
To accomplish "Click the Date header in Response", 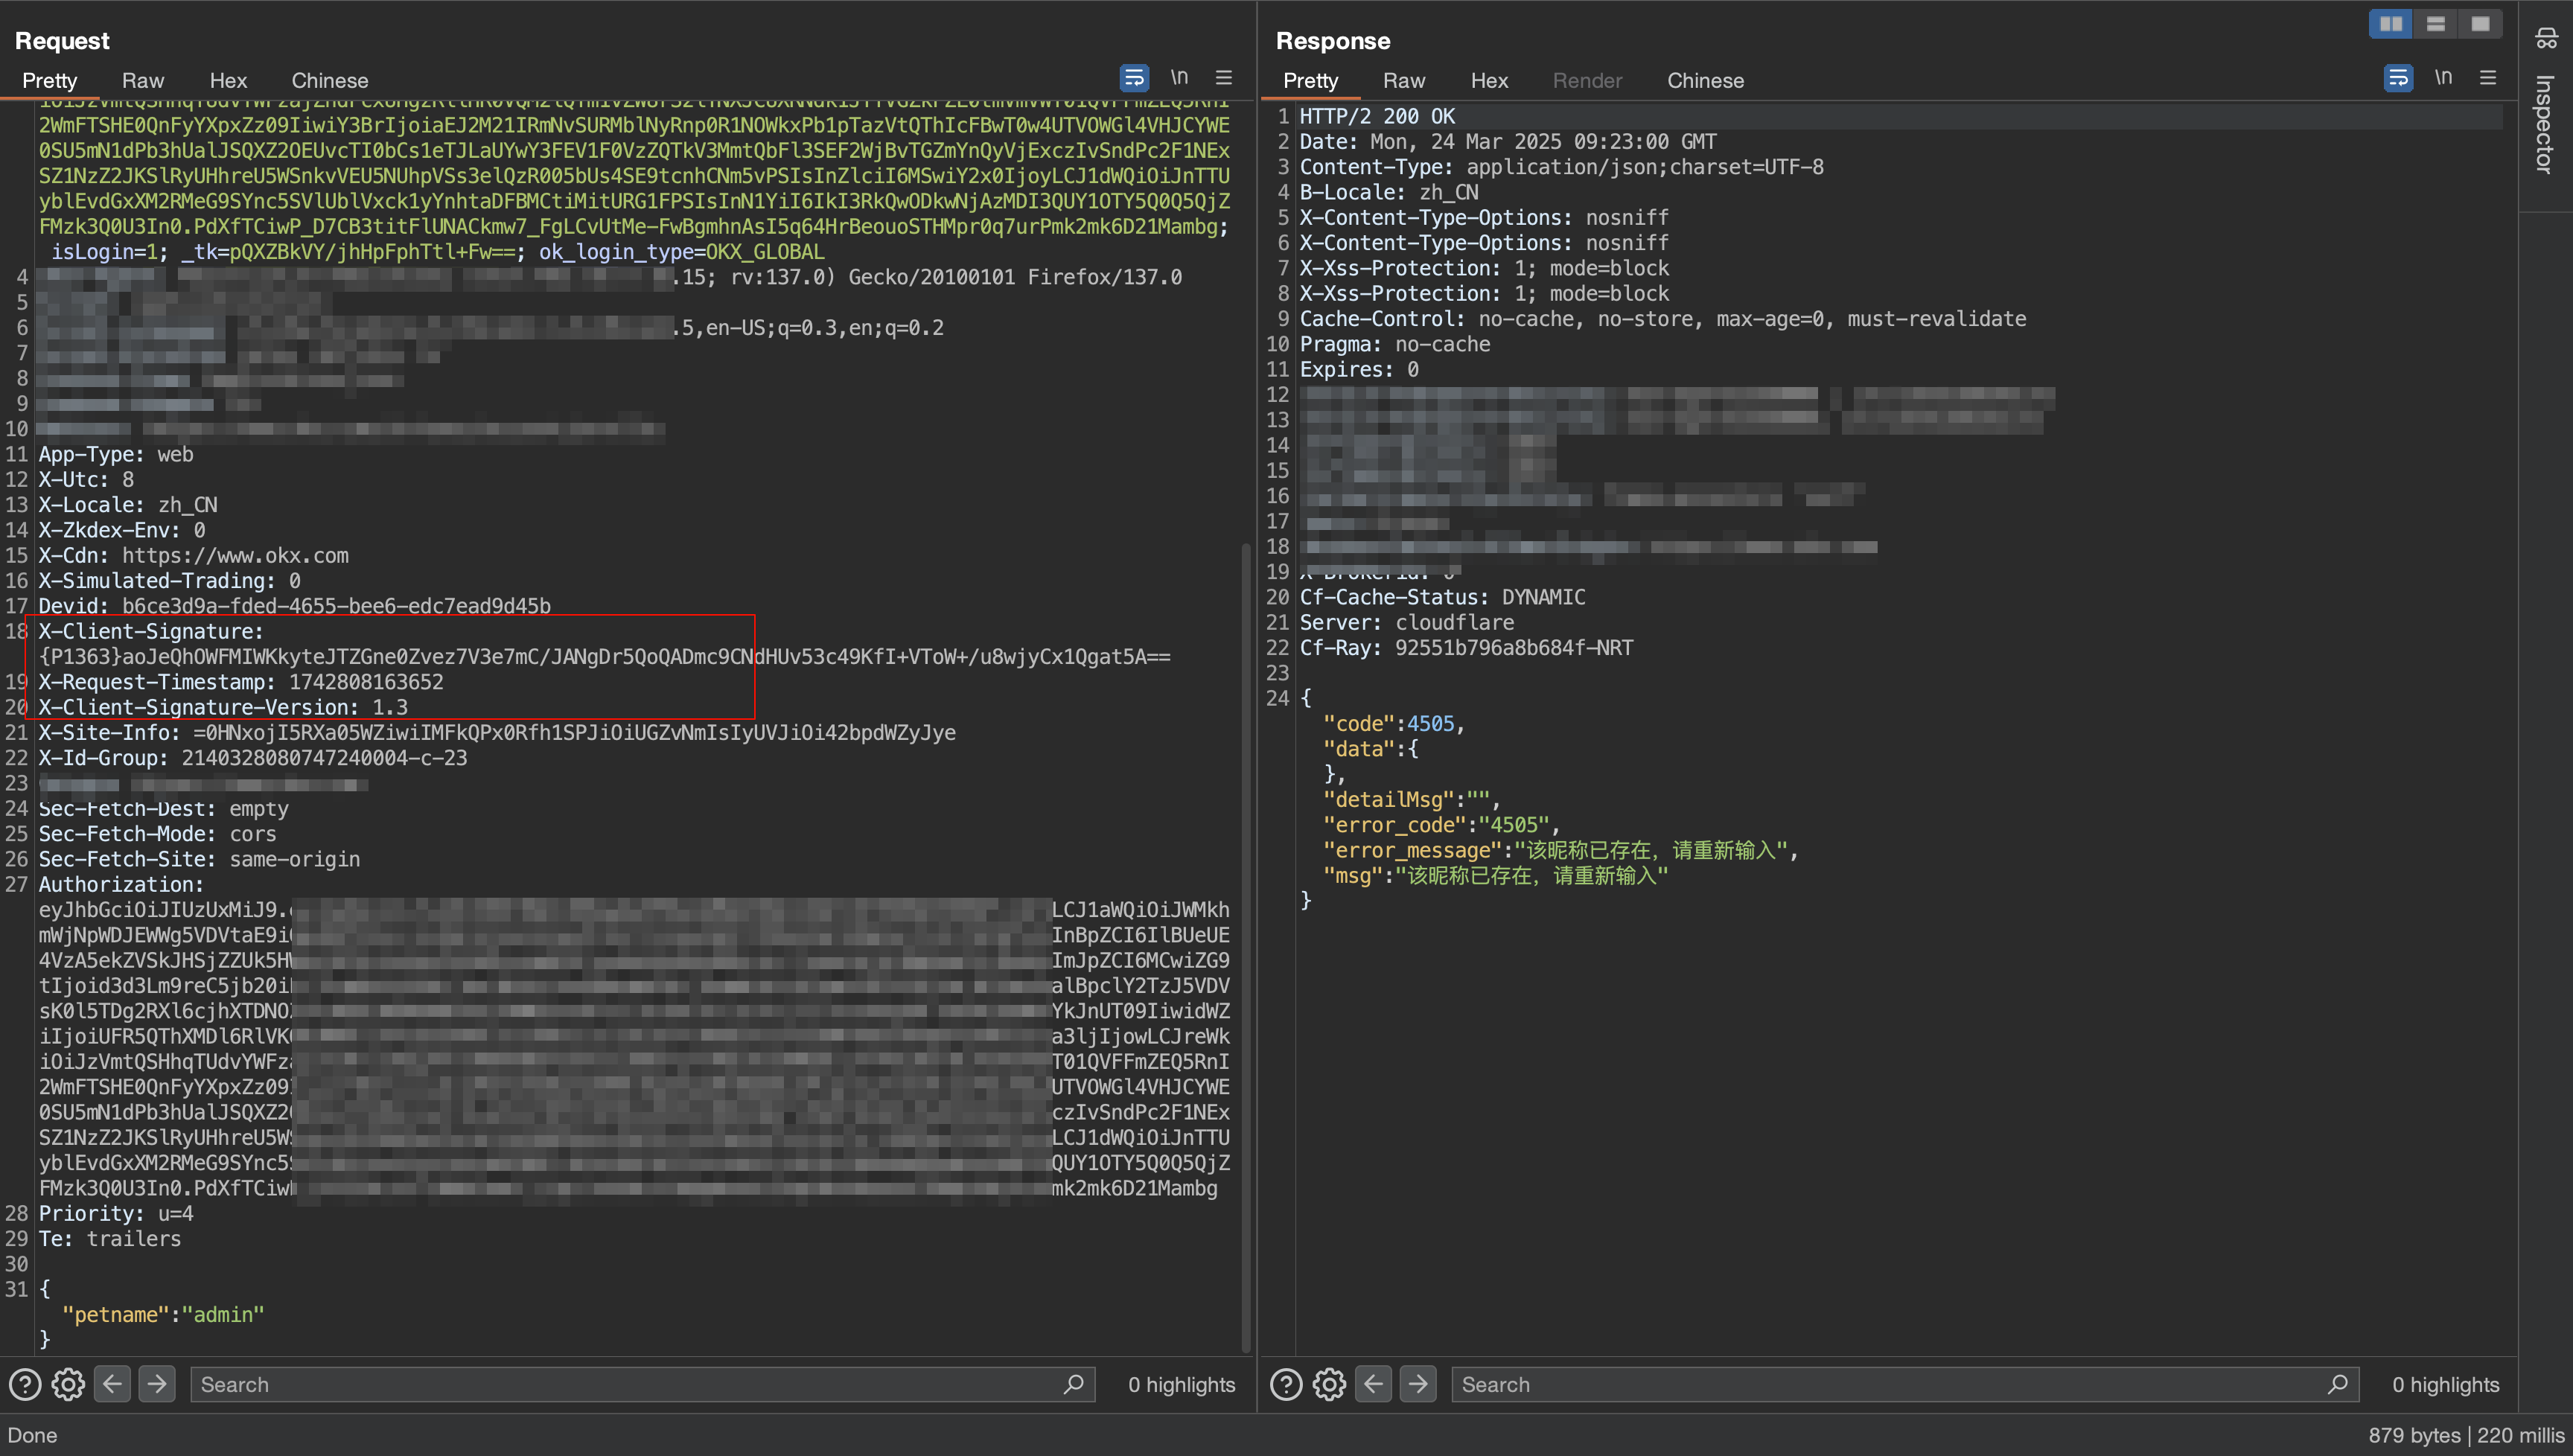I will click(1508, 141).
